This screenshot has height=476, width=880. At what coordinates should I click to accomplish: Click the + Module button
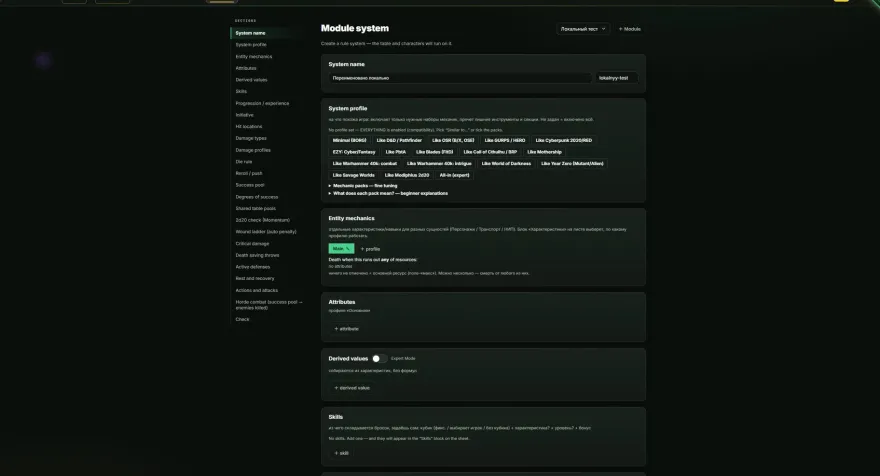(629, 29)
